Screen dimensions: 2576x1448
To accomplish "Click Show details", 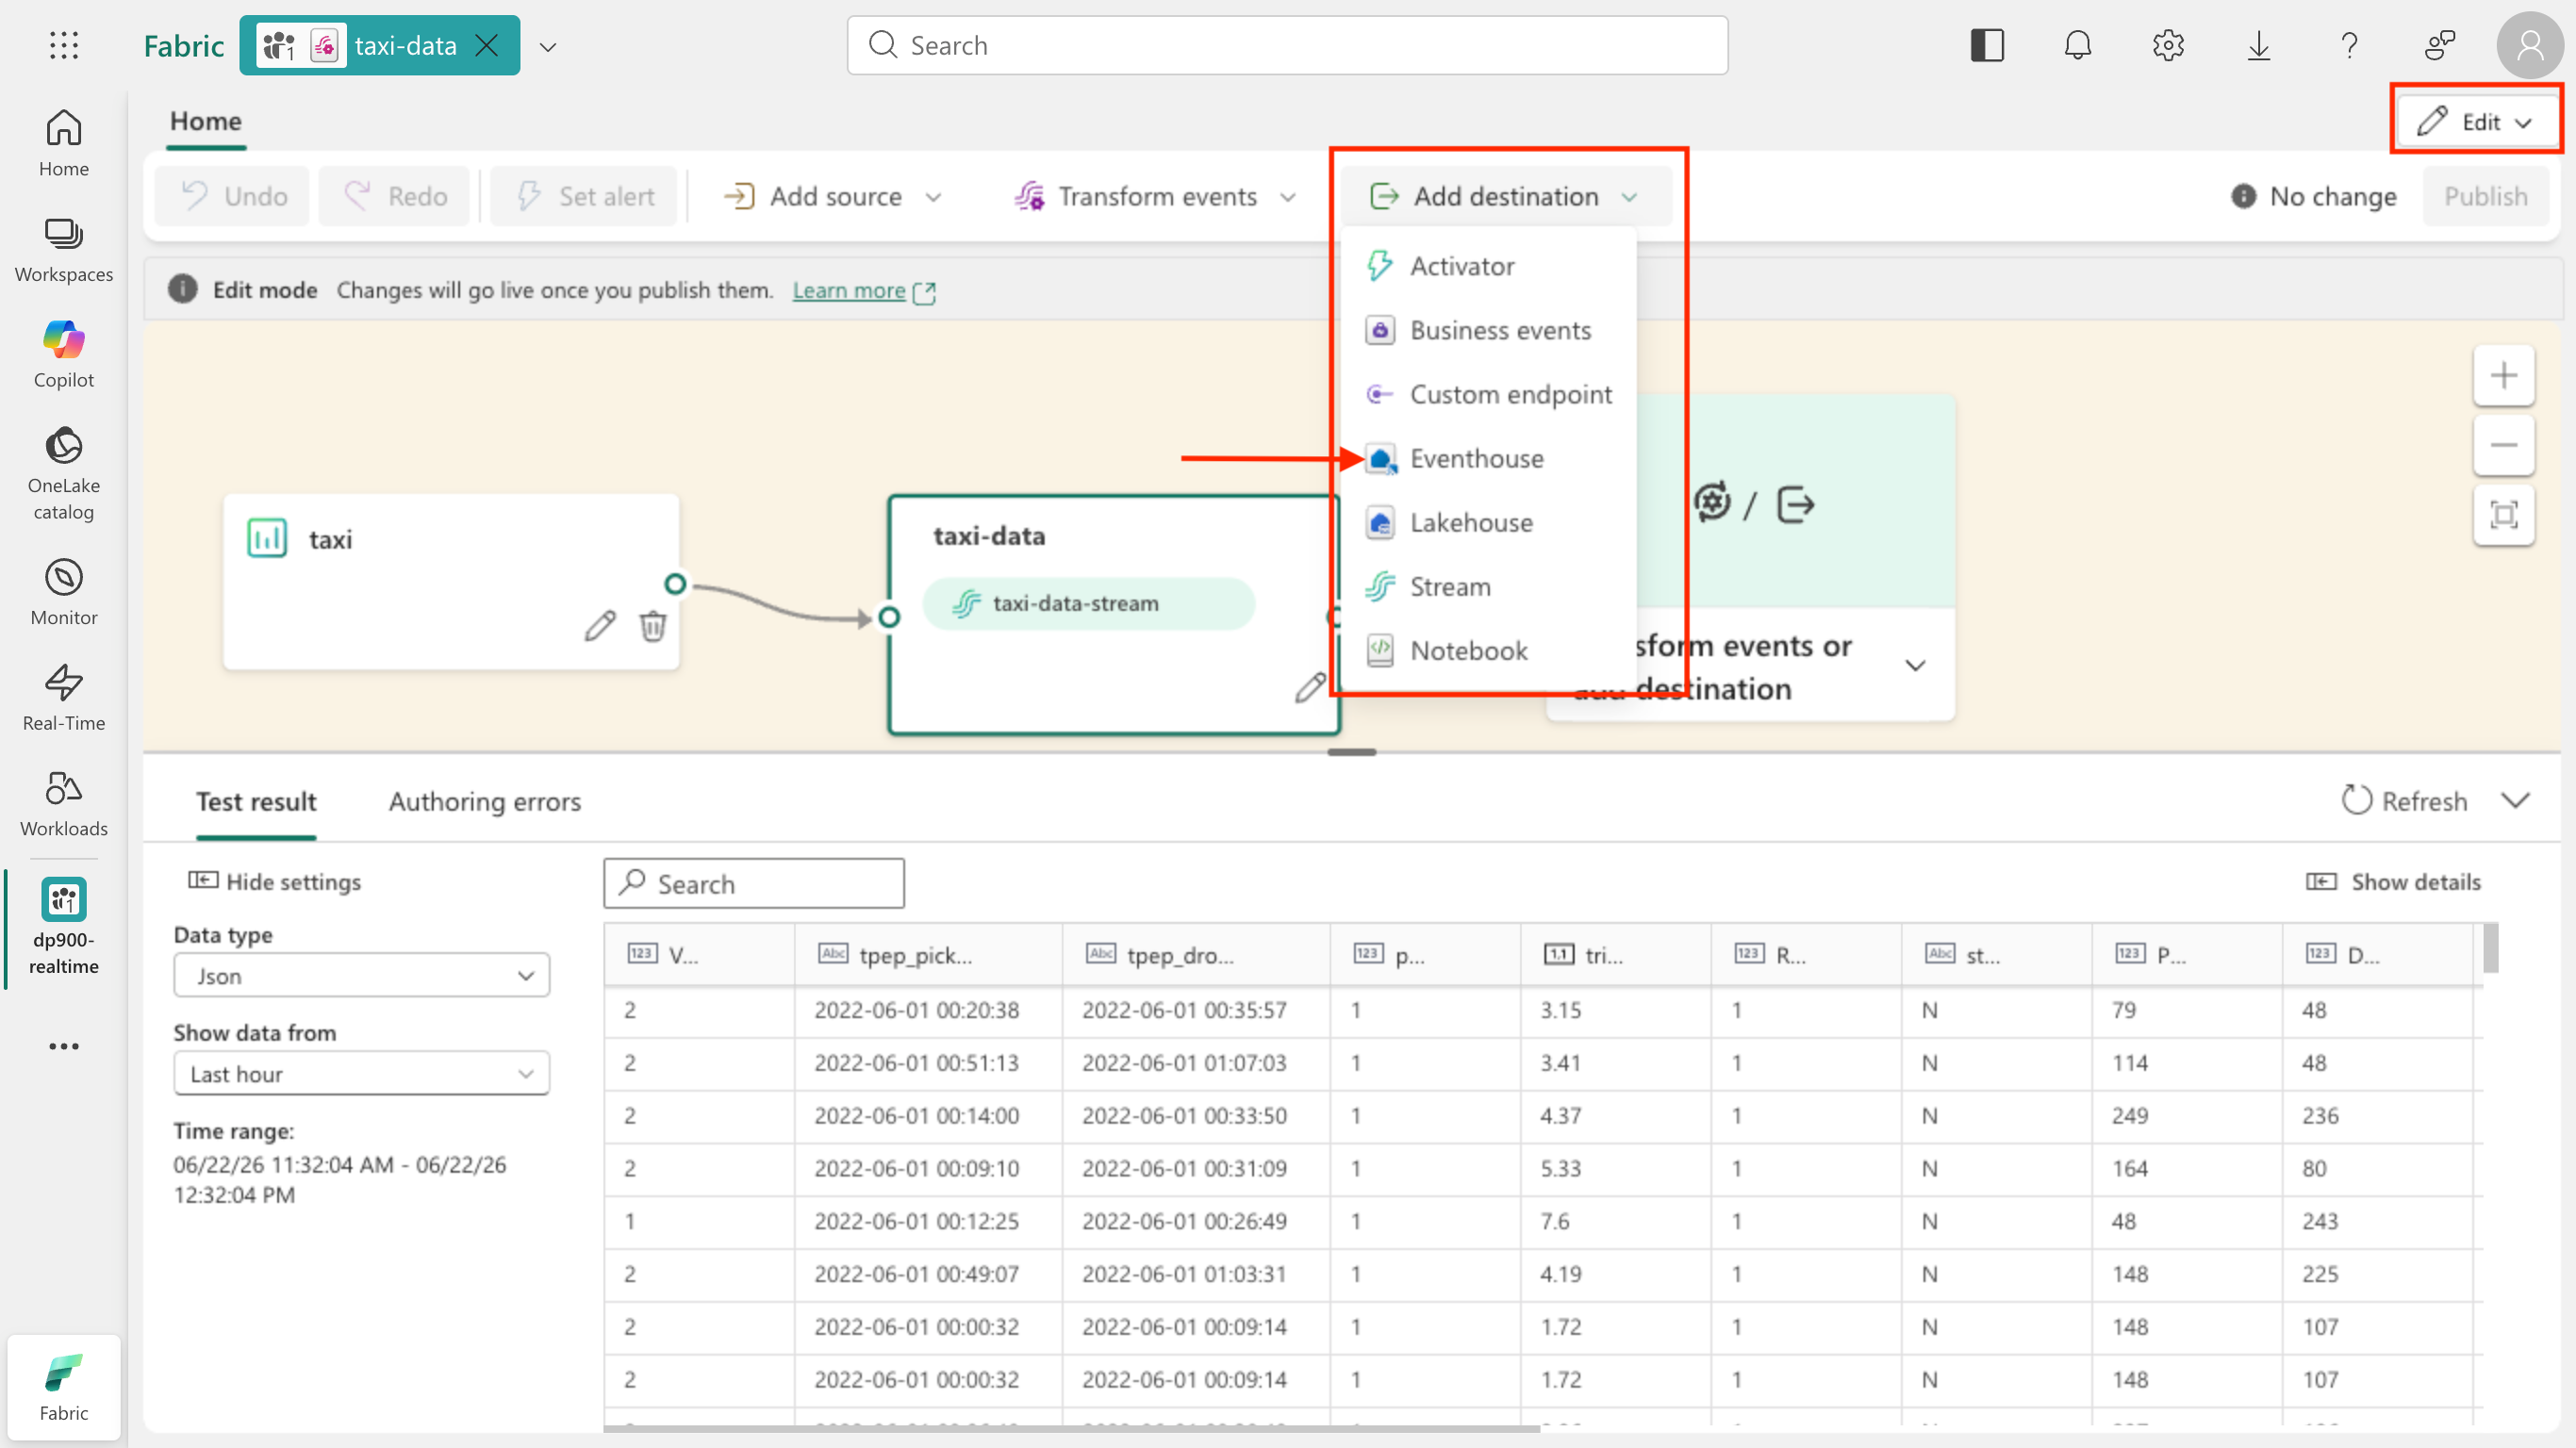I will point(2393,881).
